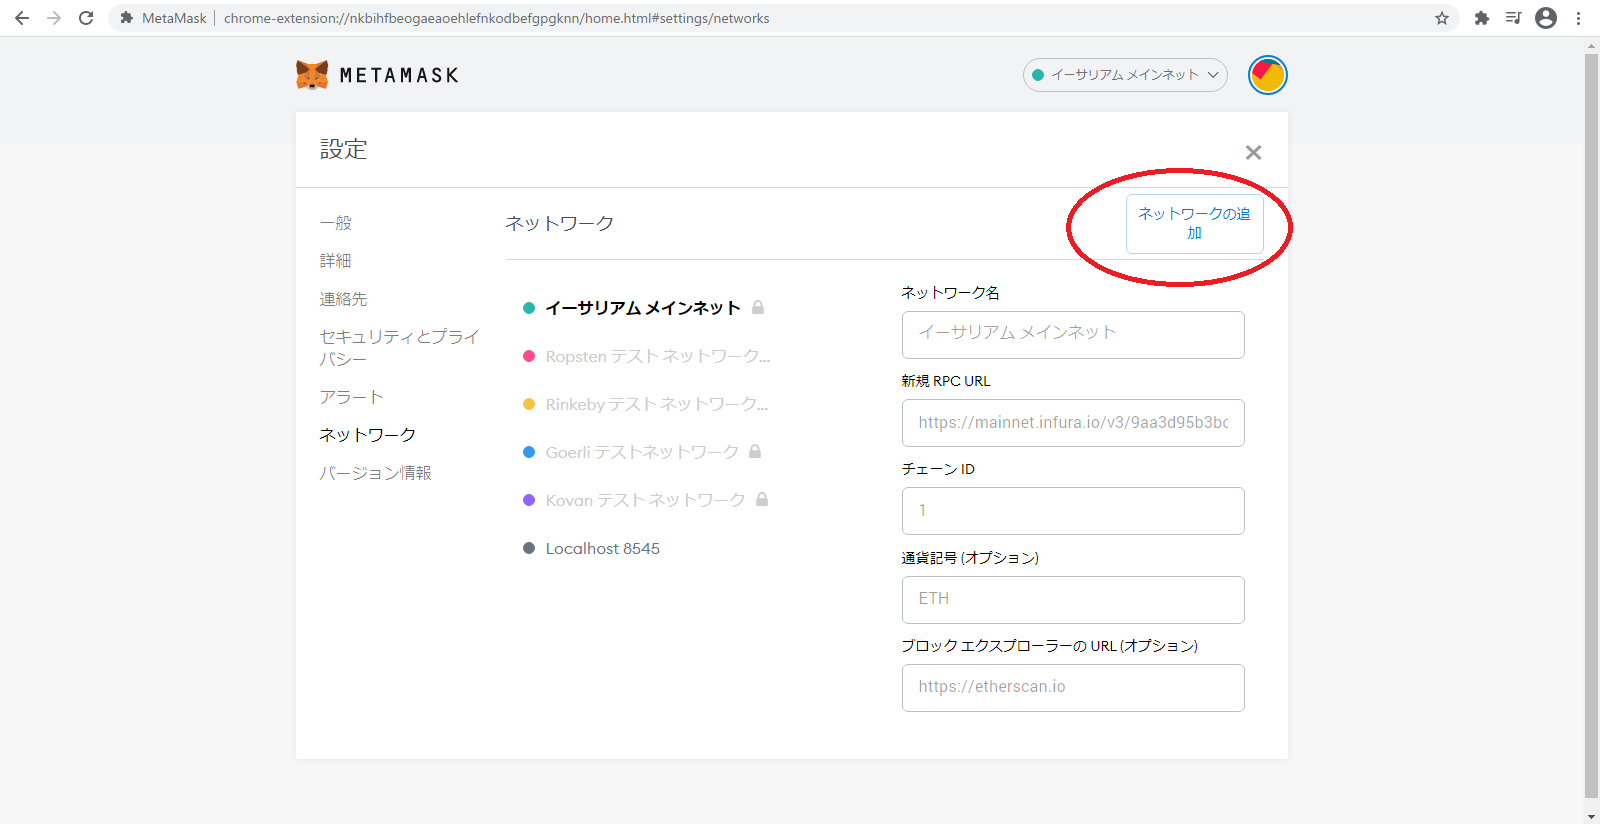Bookmark this page with star icon
The image size is (1600, 824).
tap(1442, 18)
